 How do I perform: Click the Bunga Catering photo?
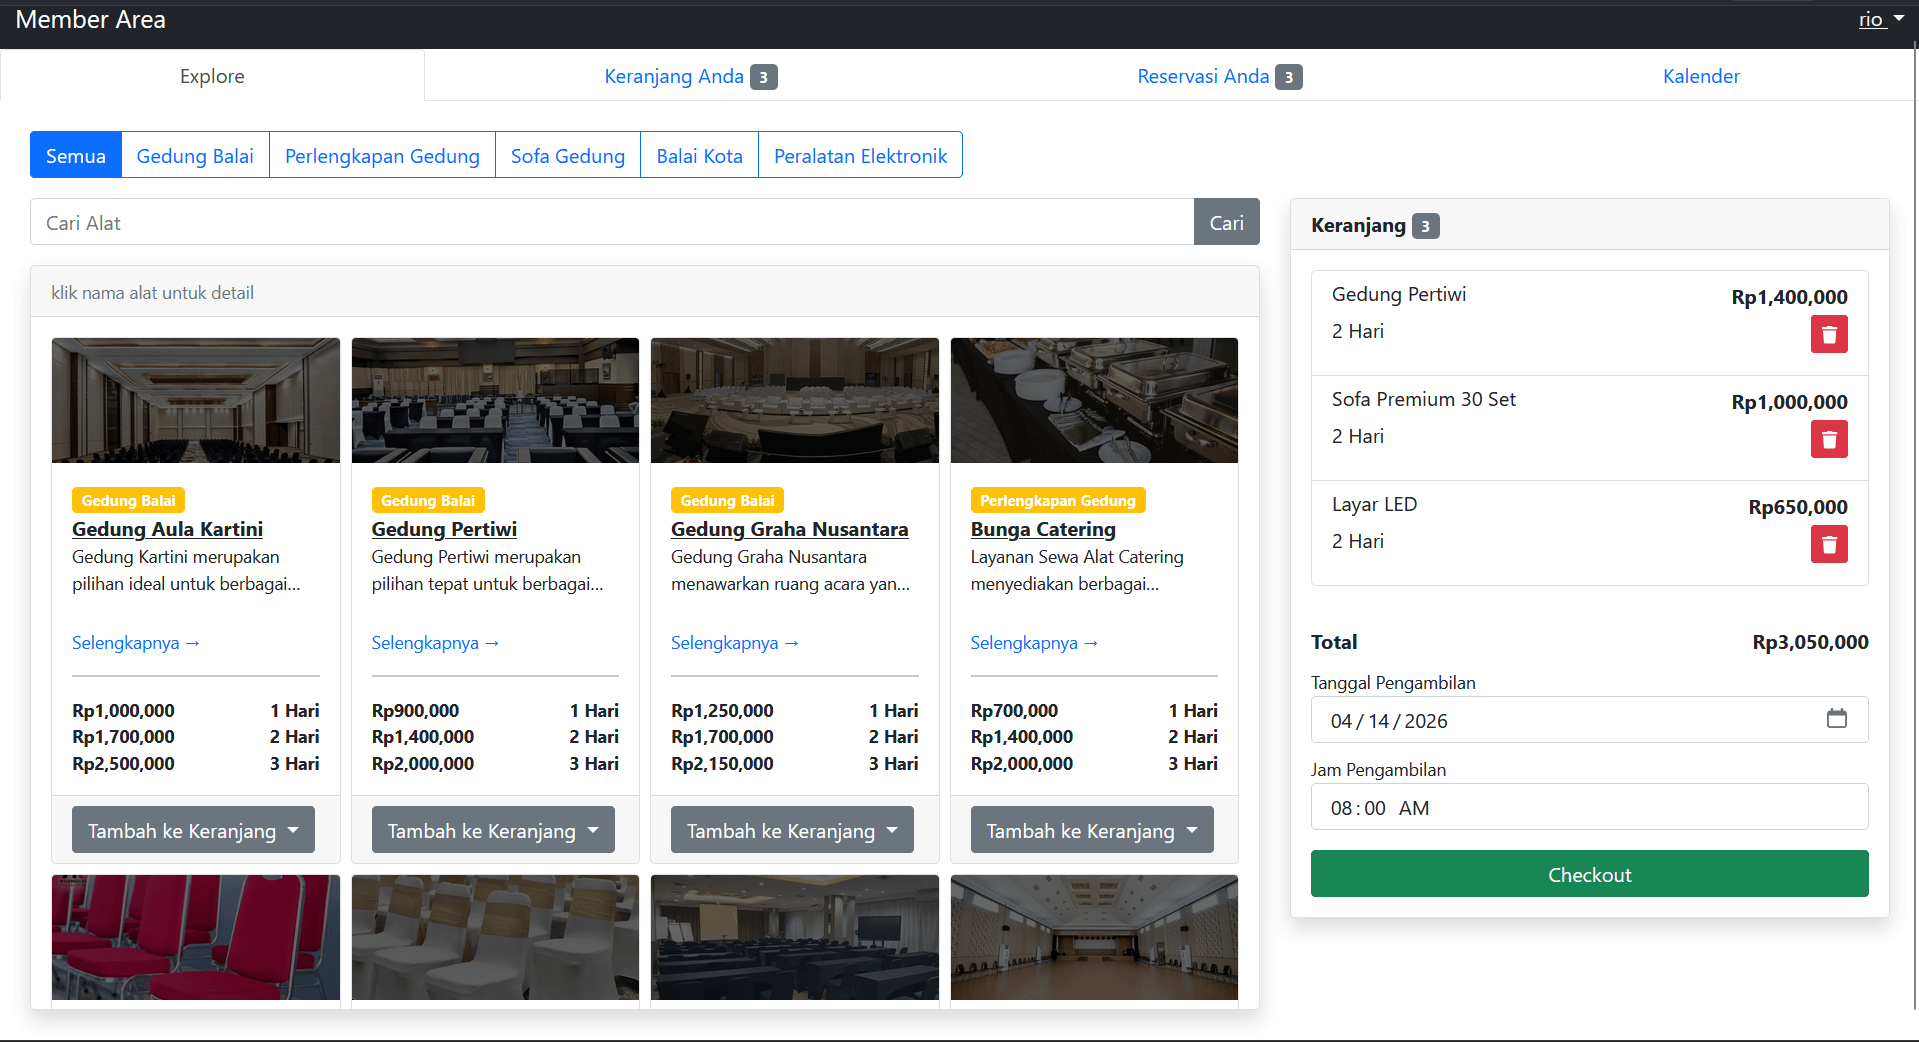[x=1094, y=400]
